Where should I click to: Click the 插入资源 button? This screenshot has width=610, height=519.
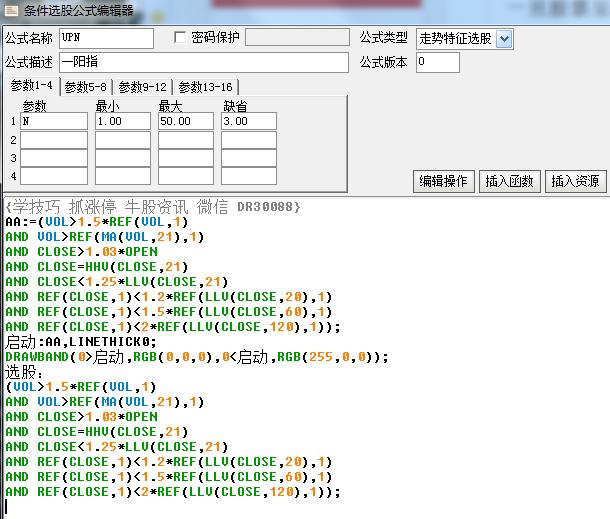click(x=575, y=181)
